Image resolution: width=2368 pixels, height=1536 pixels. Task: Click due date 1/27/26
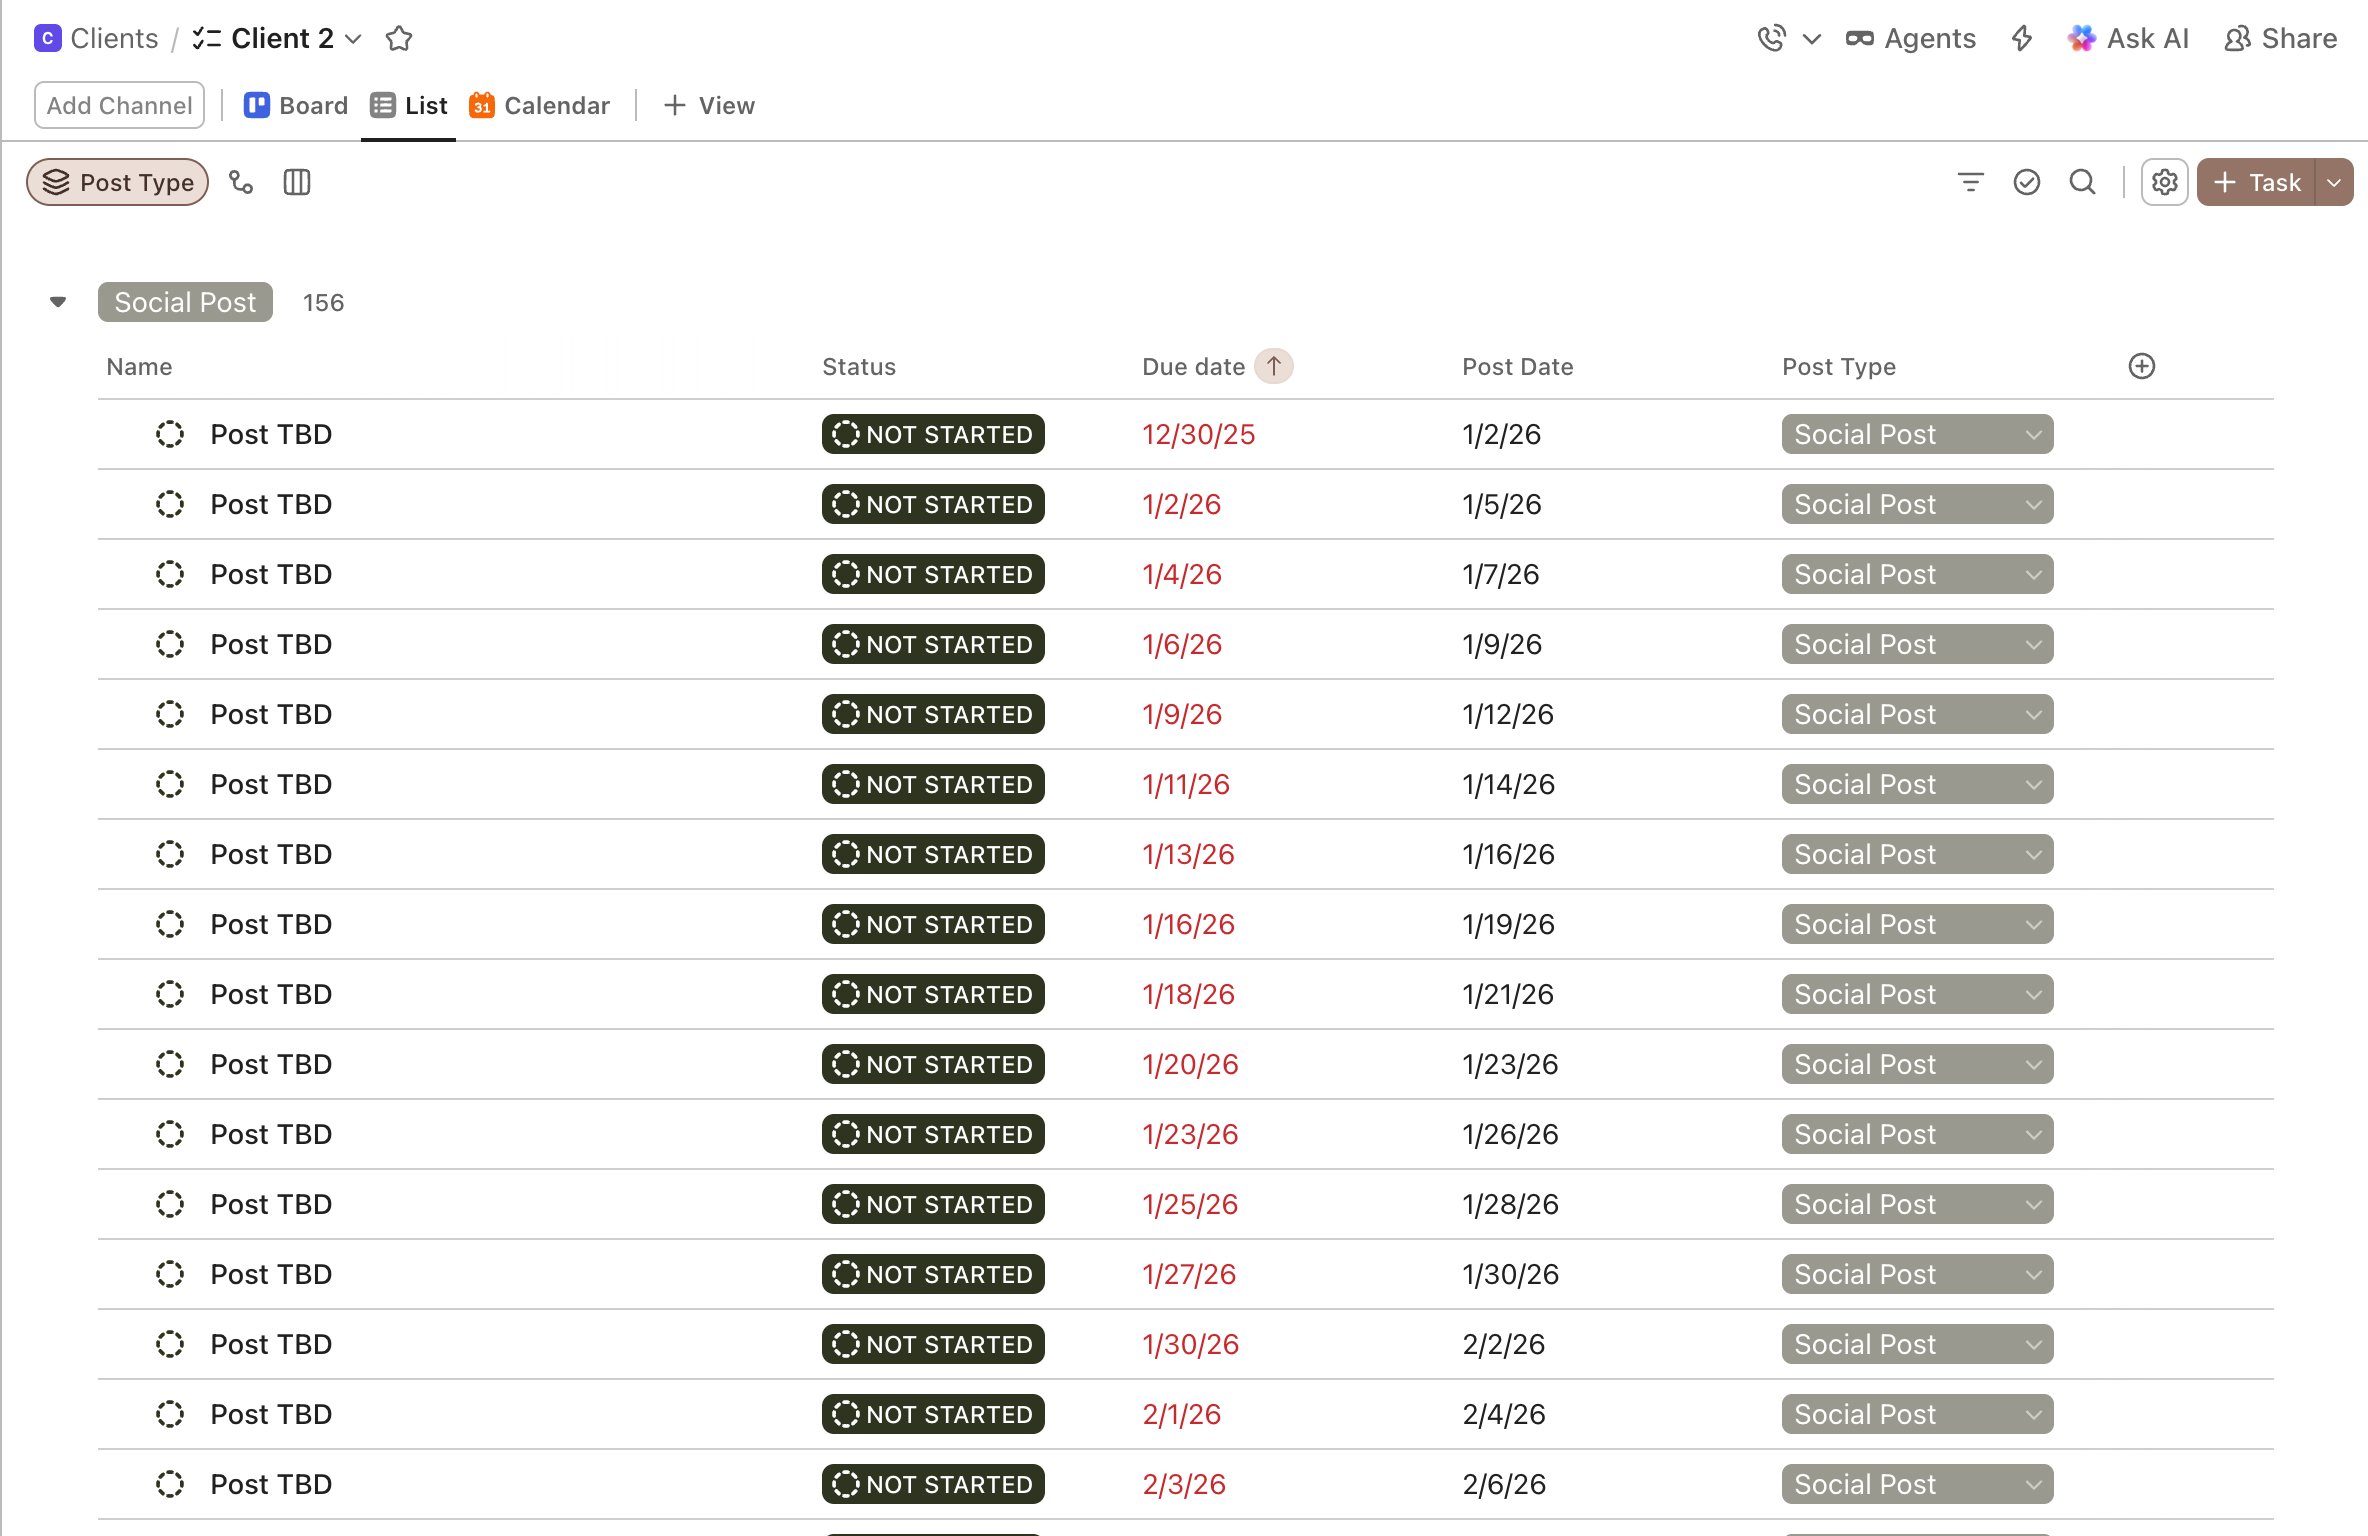[1189, 1274]
